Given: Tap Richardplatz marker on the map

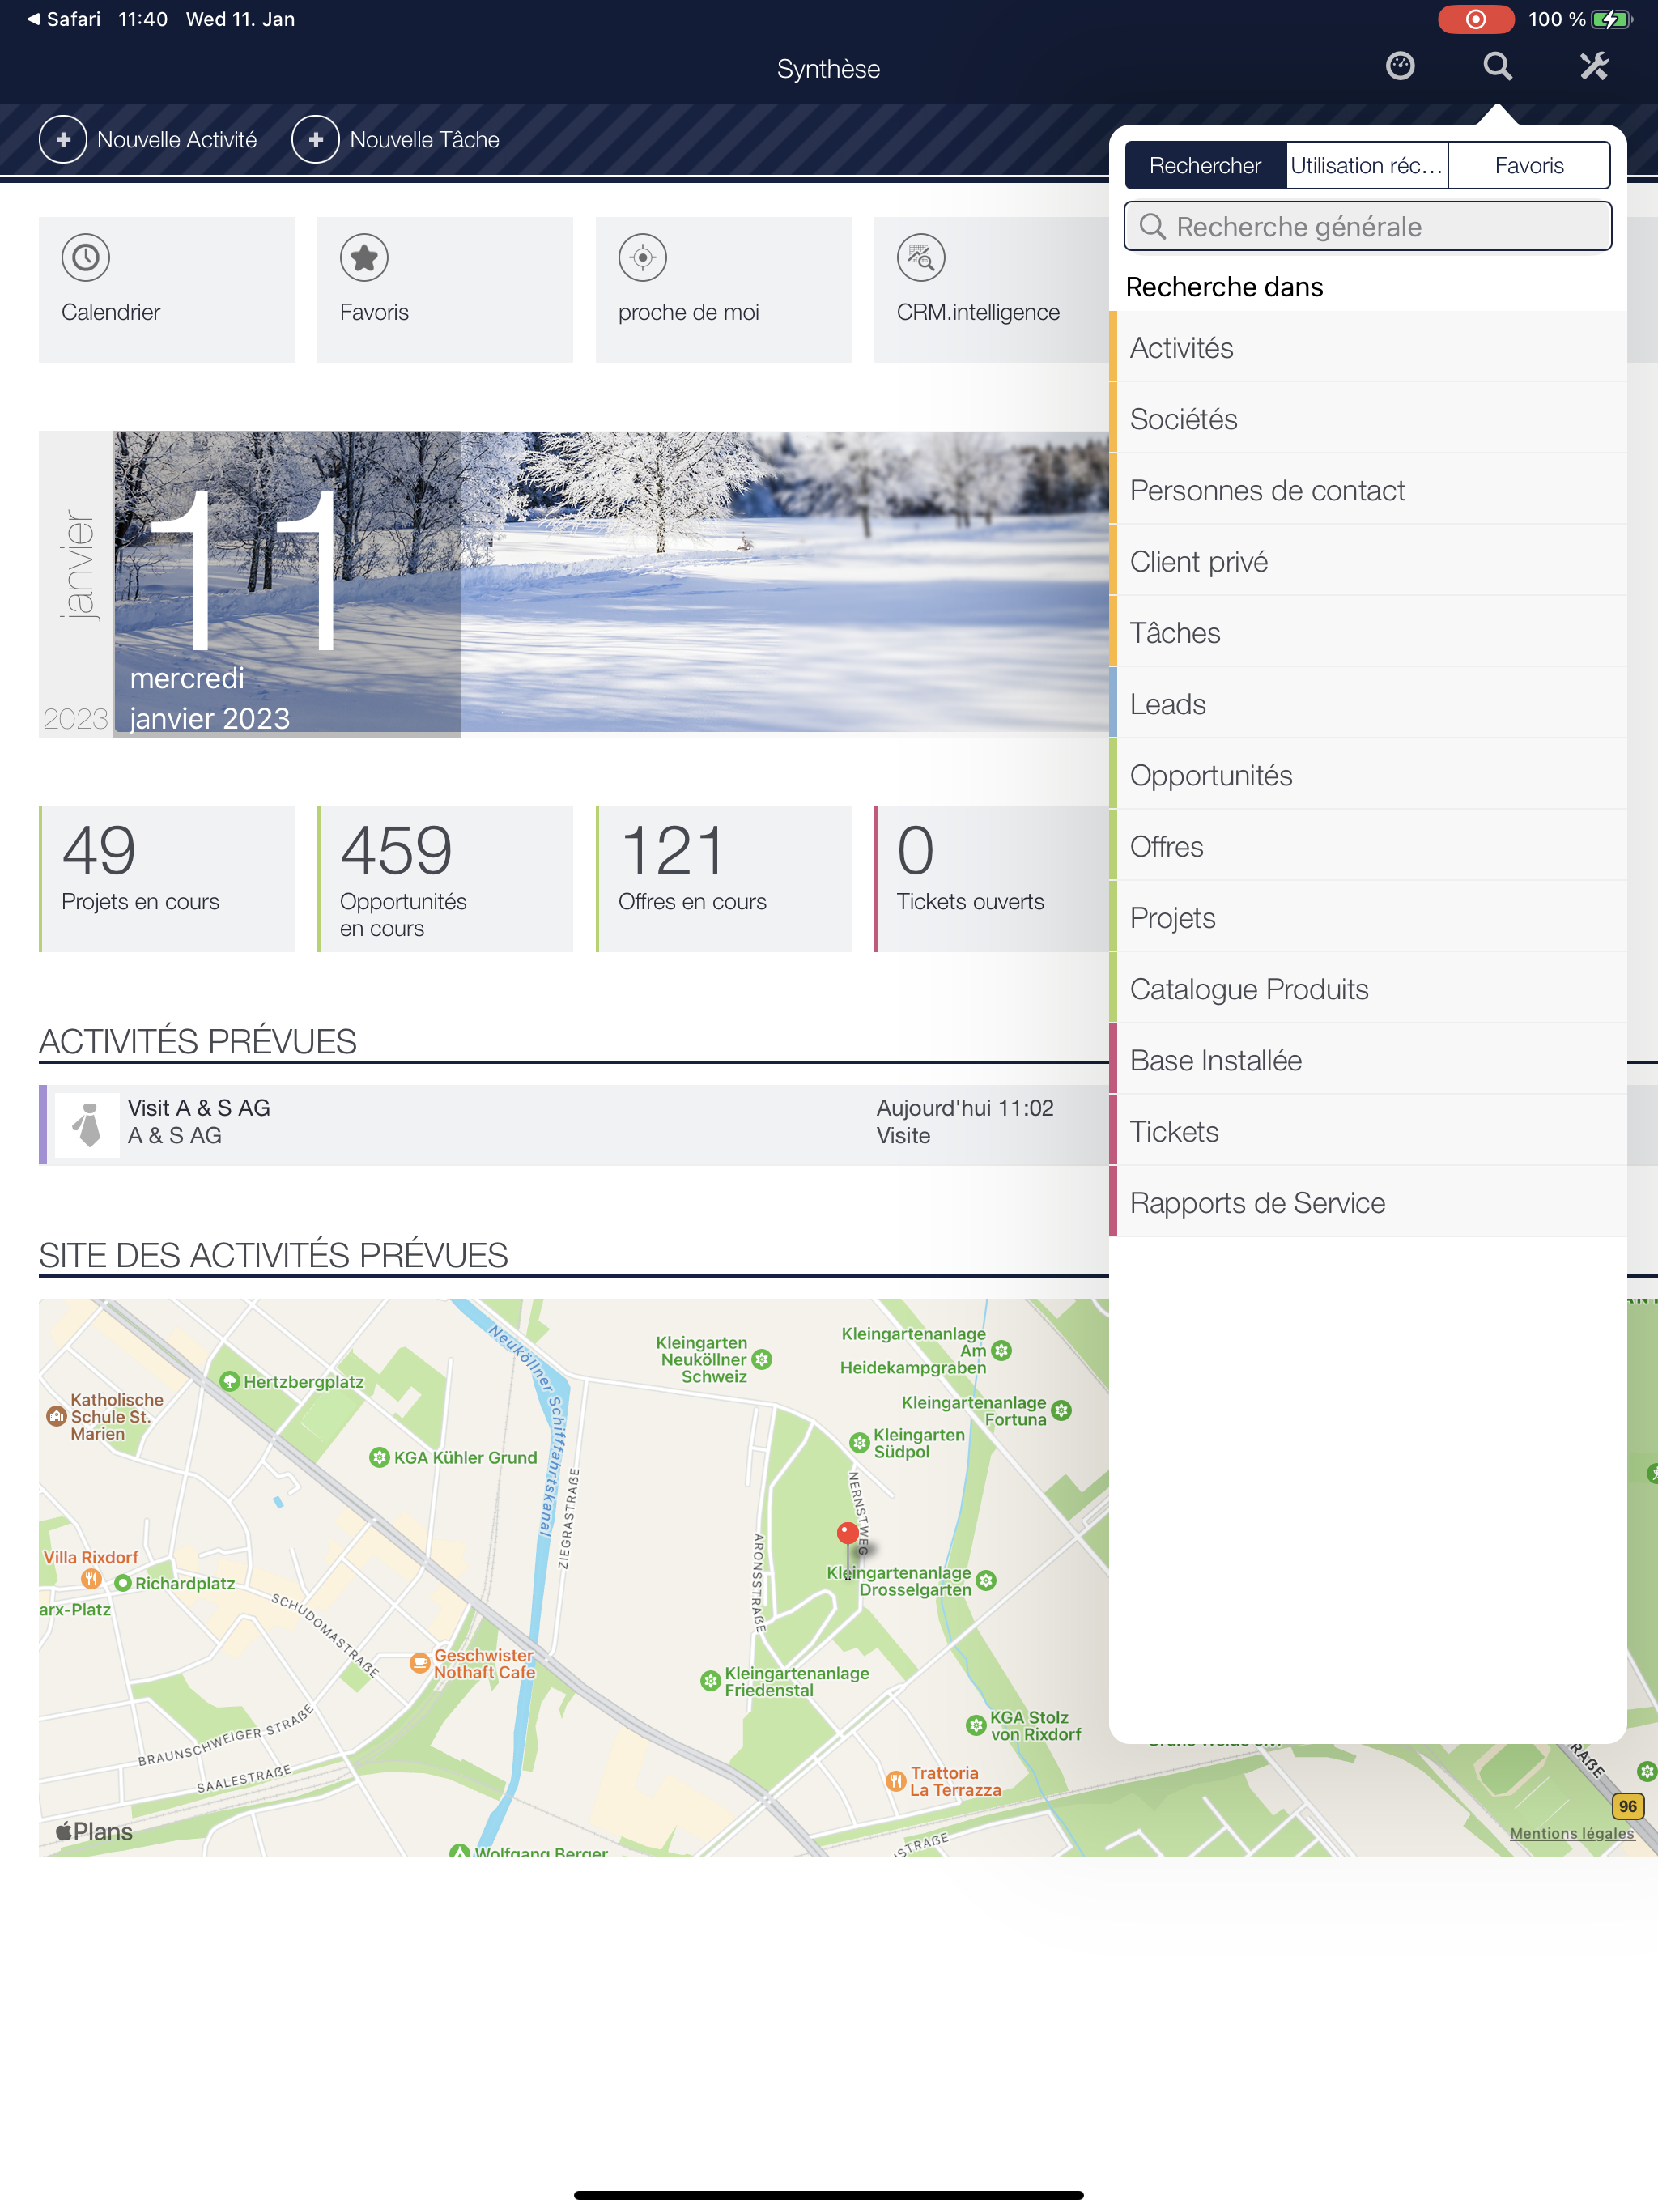Looking at the screenshot, I should pos(123,1583).
